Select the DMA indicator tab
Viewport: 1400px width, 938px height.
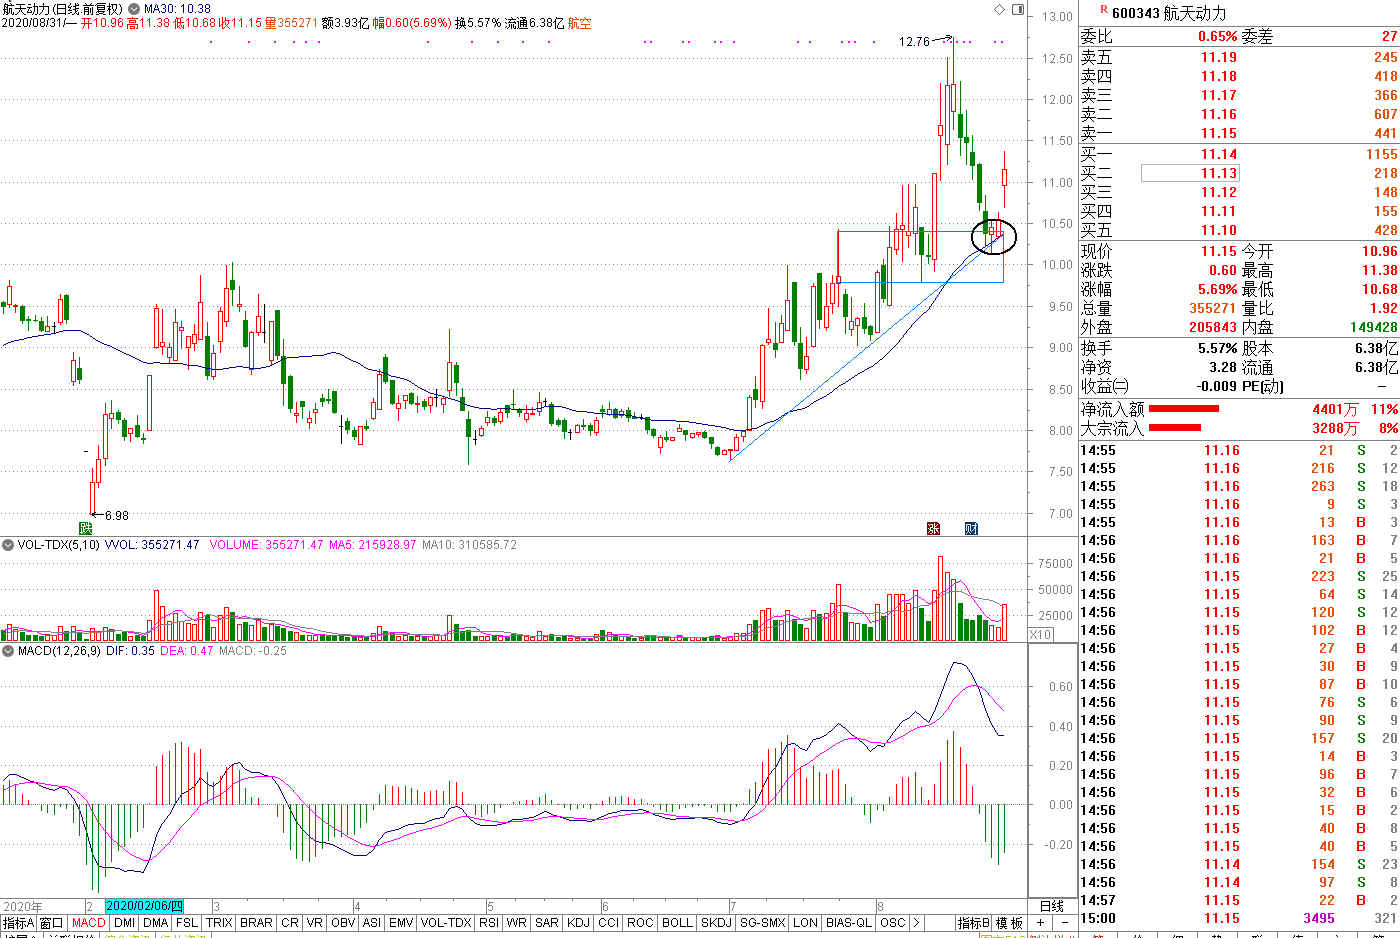[x=155, y=922]
